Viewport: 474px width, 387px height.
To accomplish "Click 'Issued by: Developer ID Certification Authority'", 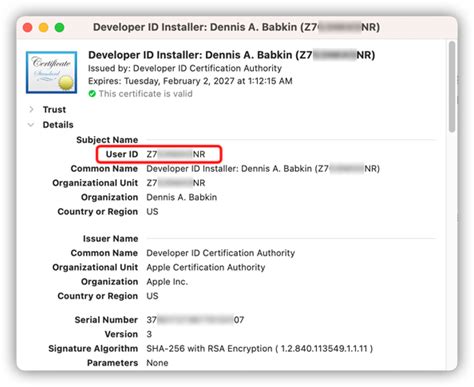I will tap(185, 68).
